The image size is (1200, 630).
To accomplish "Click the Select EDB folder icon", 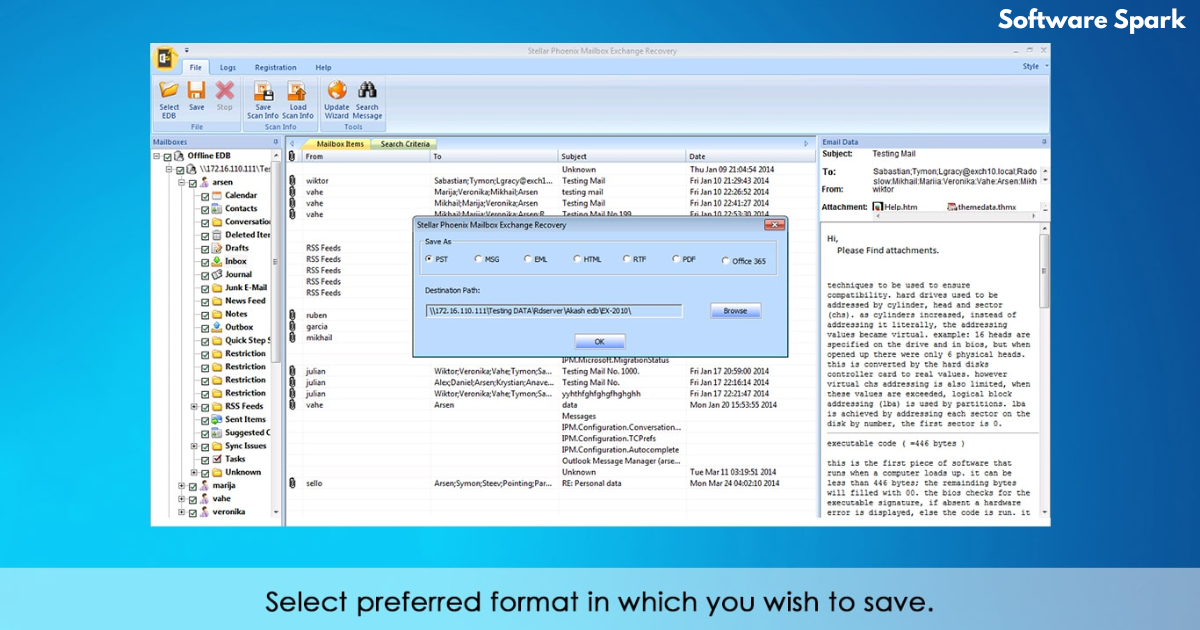I will [169, 90].
